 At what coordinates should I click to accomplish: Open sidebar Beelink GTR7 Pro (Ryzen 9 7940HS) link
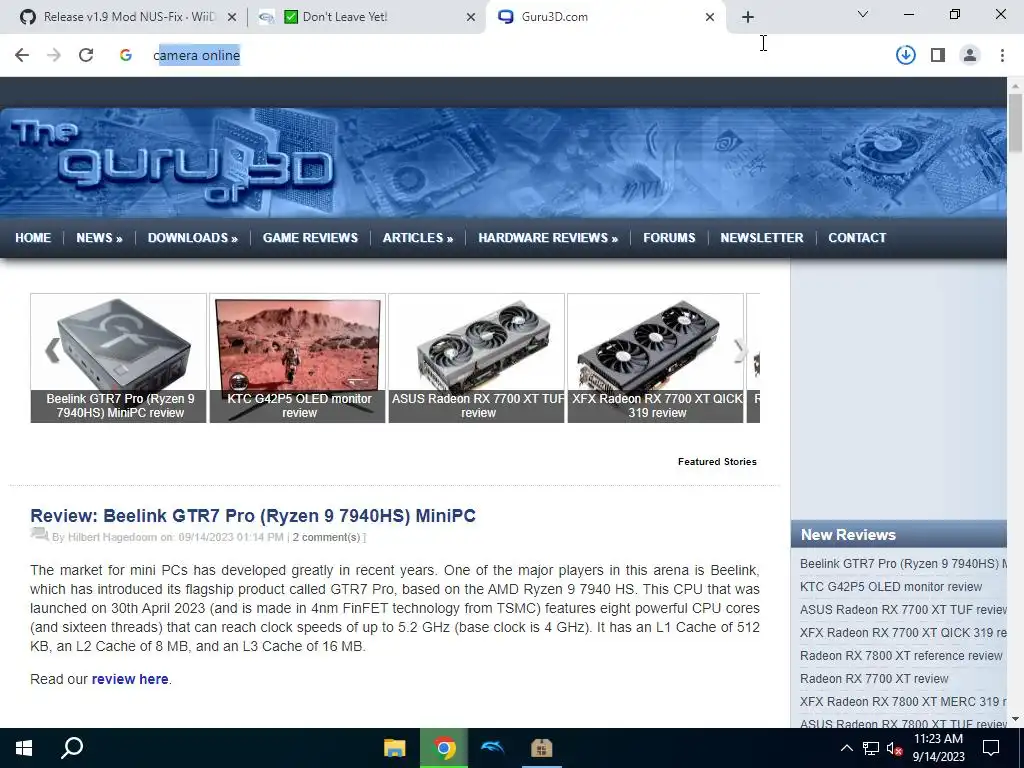[903, 564]
